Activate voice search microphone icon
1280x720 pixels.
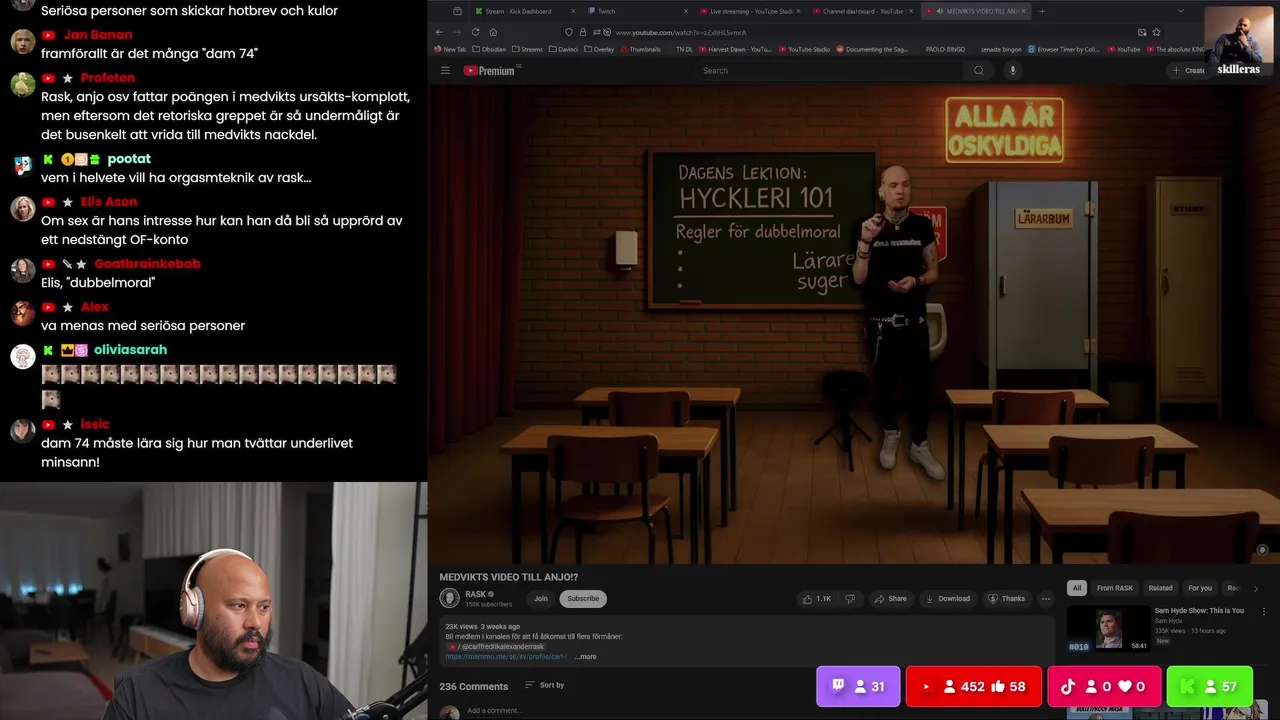tap(1012, 70)
